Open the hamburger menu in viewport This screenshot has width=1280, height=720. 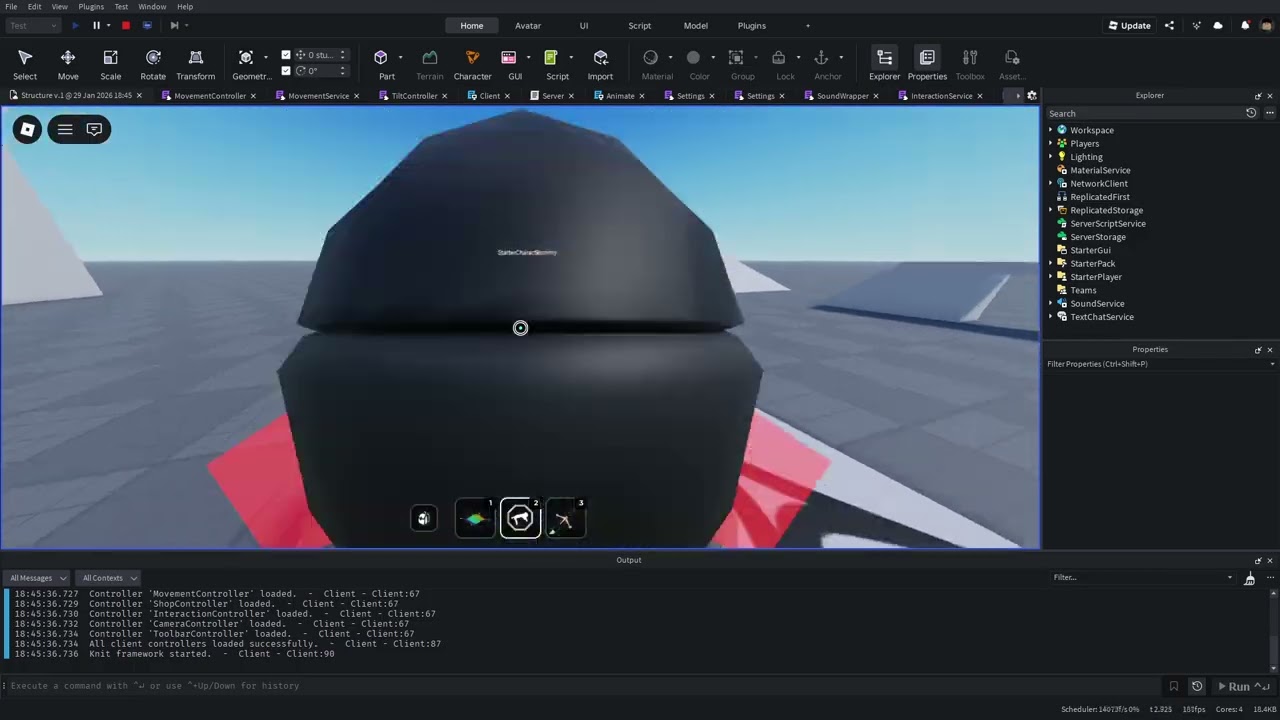65,129
